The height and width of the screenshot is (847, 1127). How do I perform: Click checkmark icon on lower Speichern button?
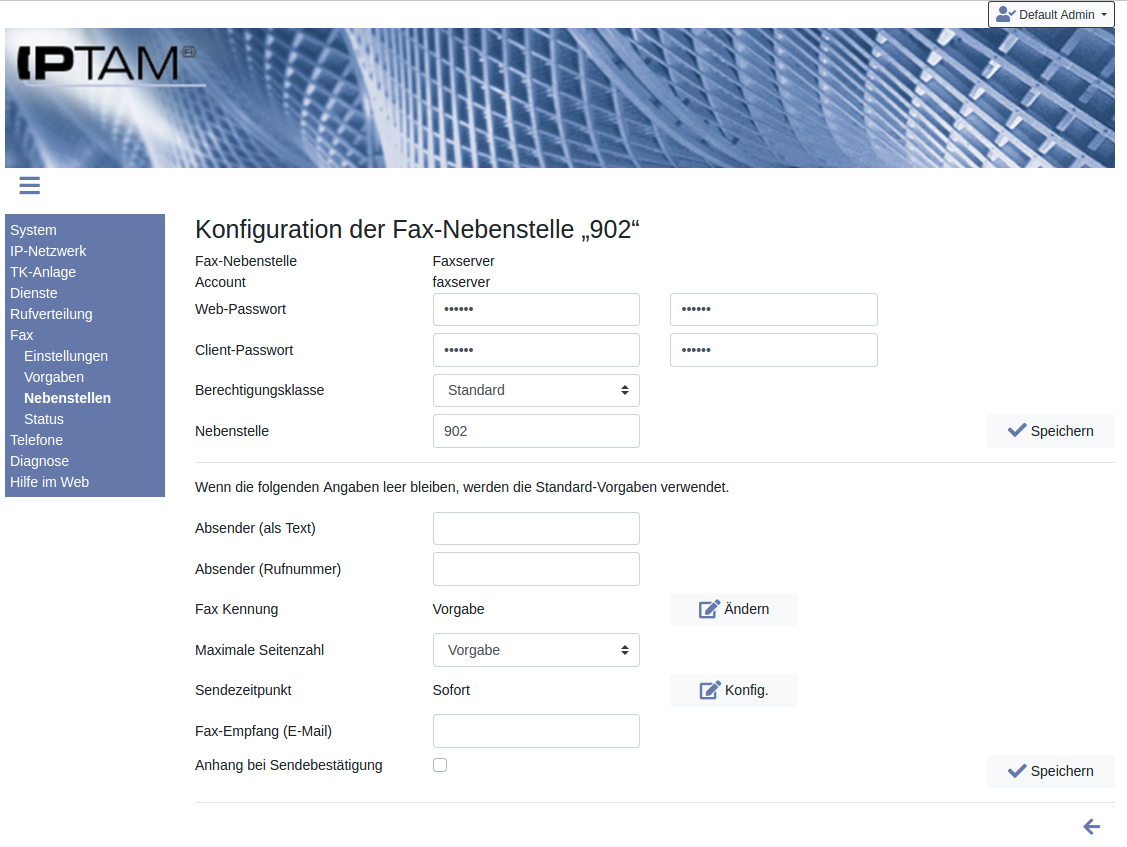(1017, 771)
